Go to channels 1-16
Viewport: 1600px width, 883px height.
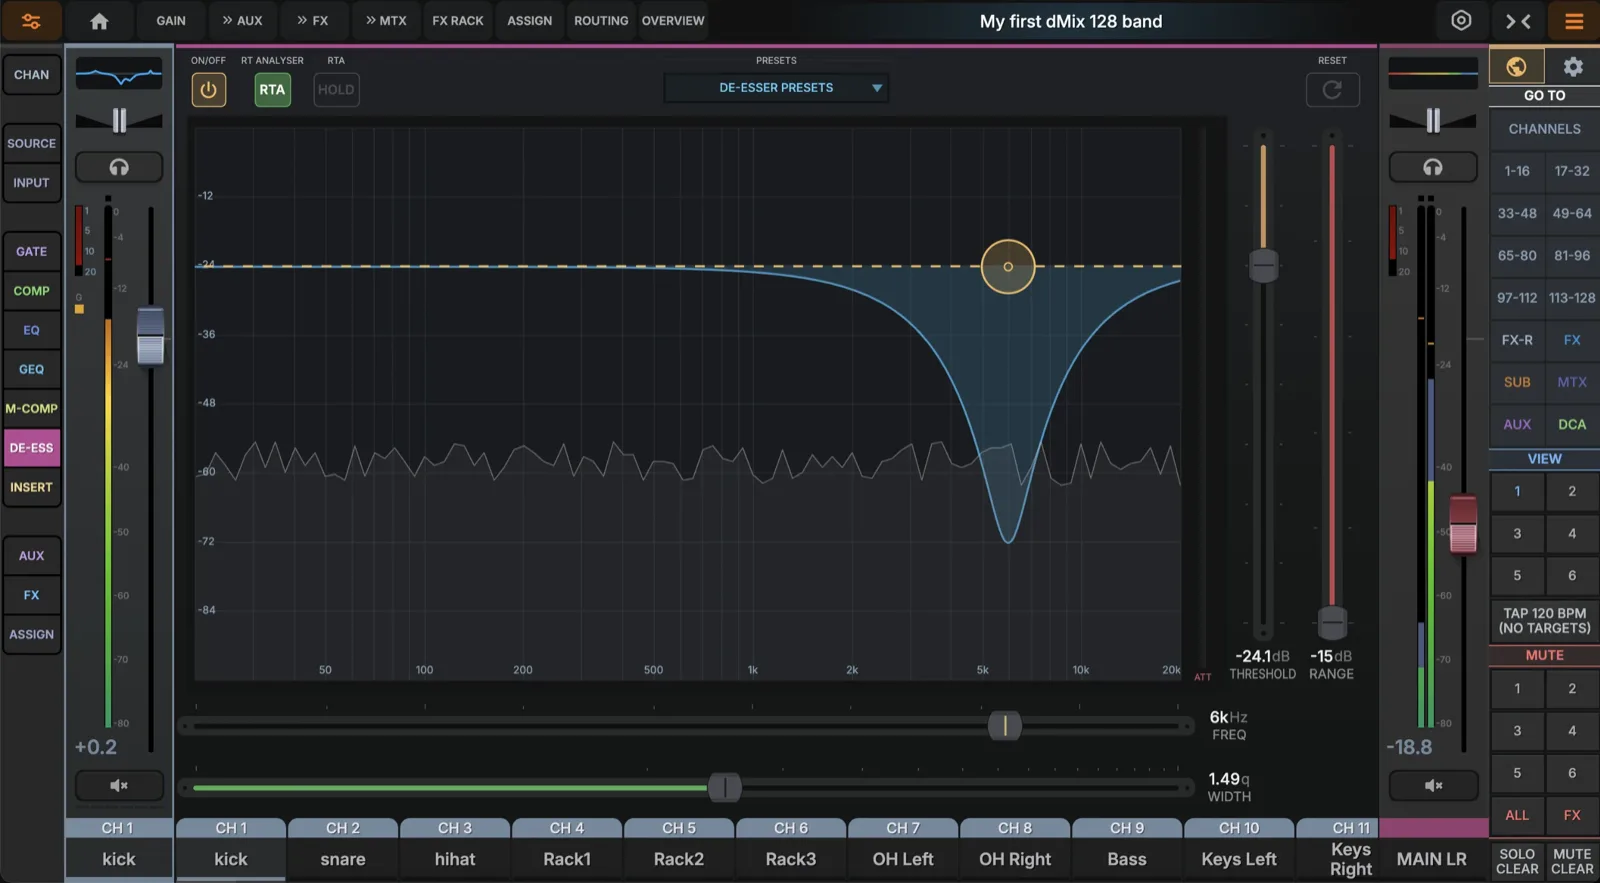(x=1517, y=171)
